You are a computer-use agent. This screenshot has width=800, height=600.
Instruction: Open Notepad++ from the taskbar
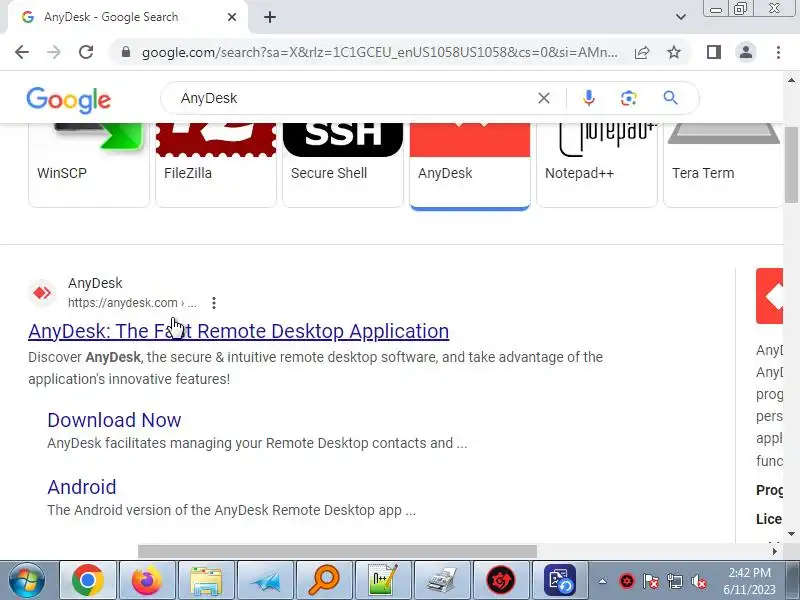pos(384,580)
